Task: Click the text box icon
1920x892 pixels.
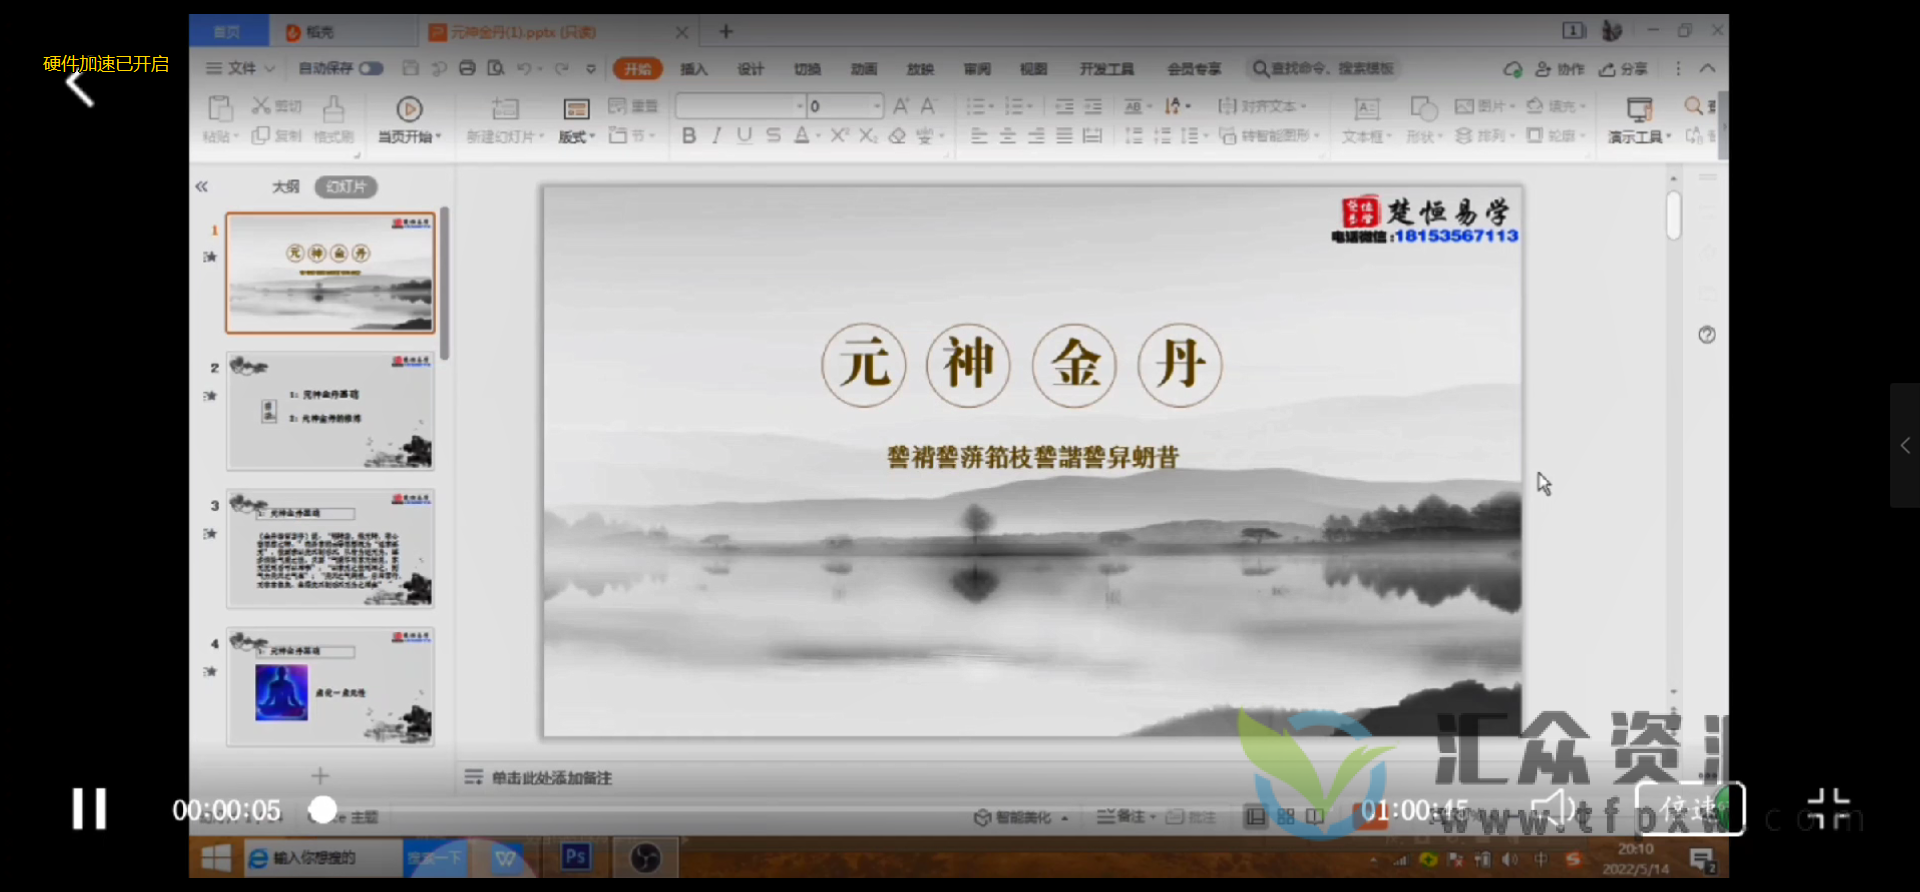Action: 1366,108
